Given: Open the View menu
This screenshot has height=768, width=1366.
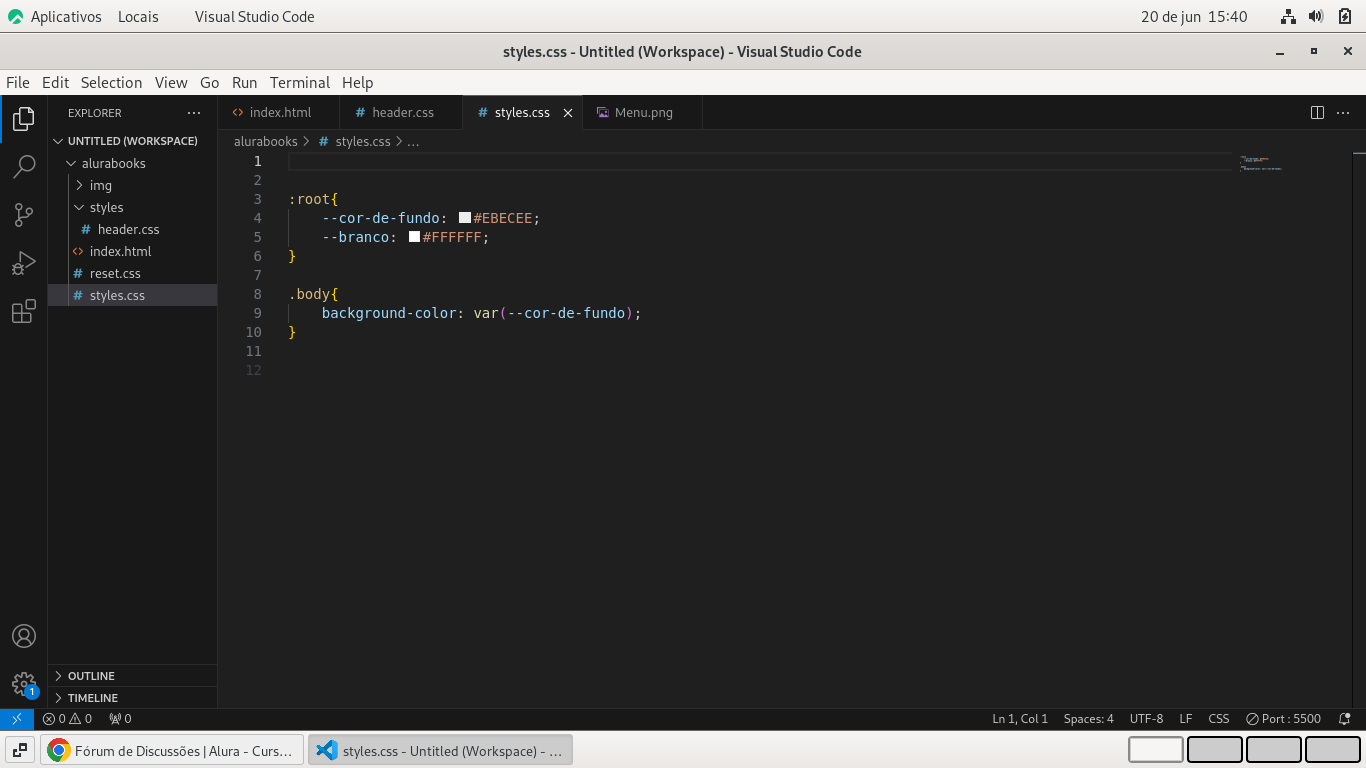Looking at the screenshot, I should pos(171,83).
